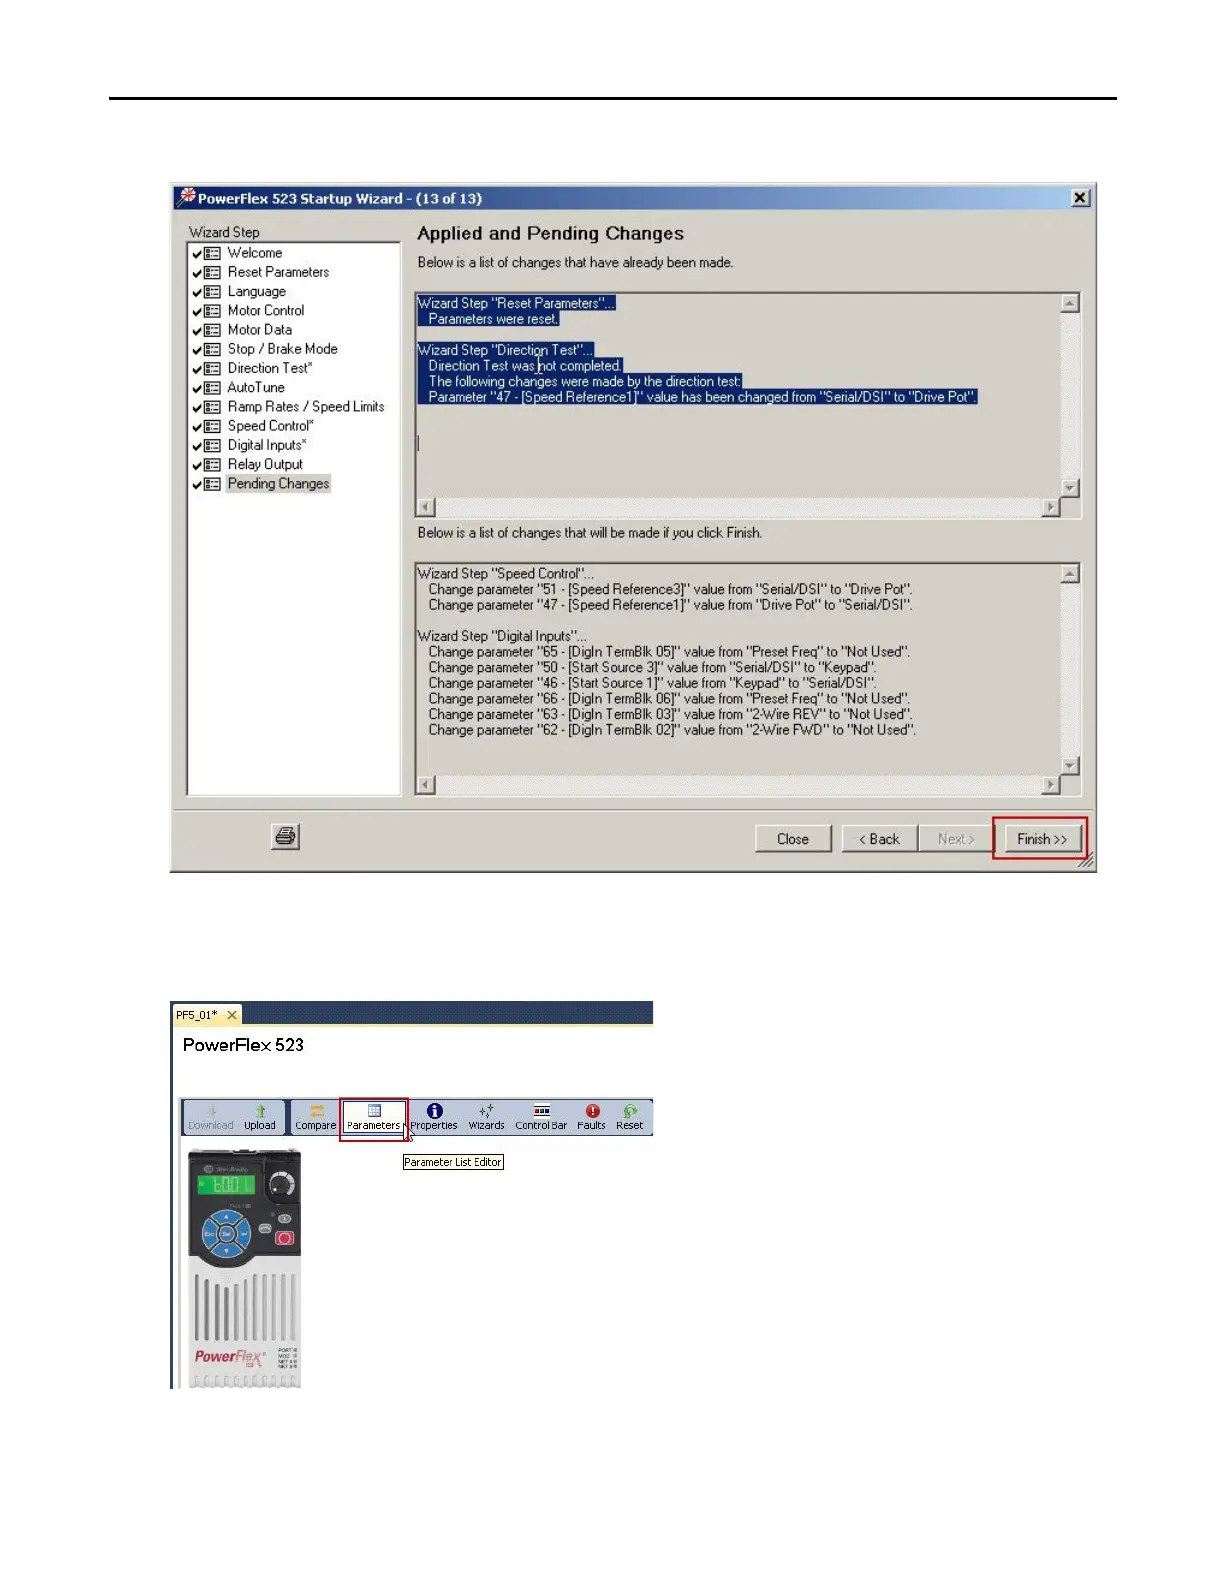
Task: Select the Direction Test wizard step
Action: (269, 368)
